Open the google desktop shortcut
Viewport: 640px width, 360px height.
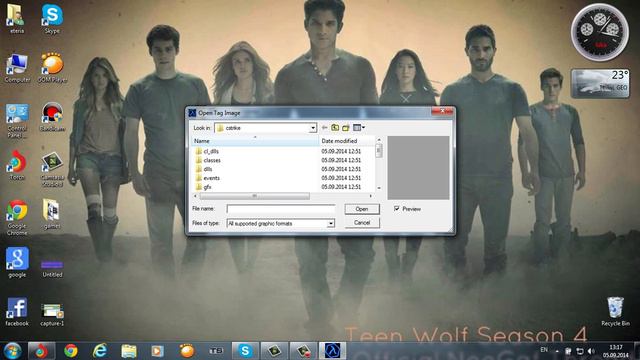17,262
